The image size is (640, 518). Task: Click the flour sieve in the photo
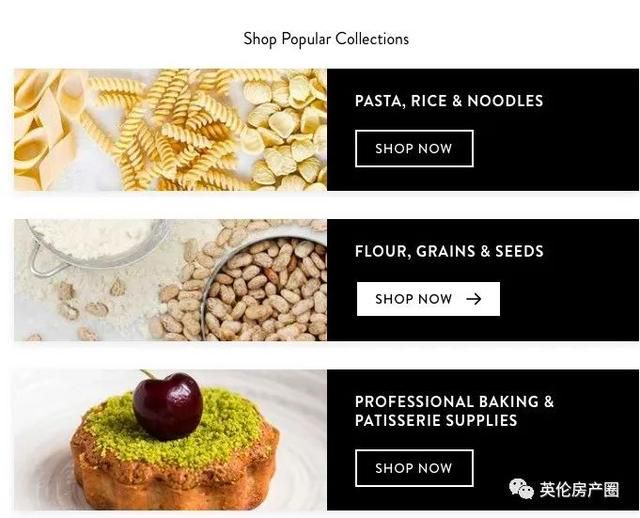coord(96,245)
